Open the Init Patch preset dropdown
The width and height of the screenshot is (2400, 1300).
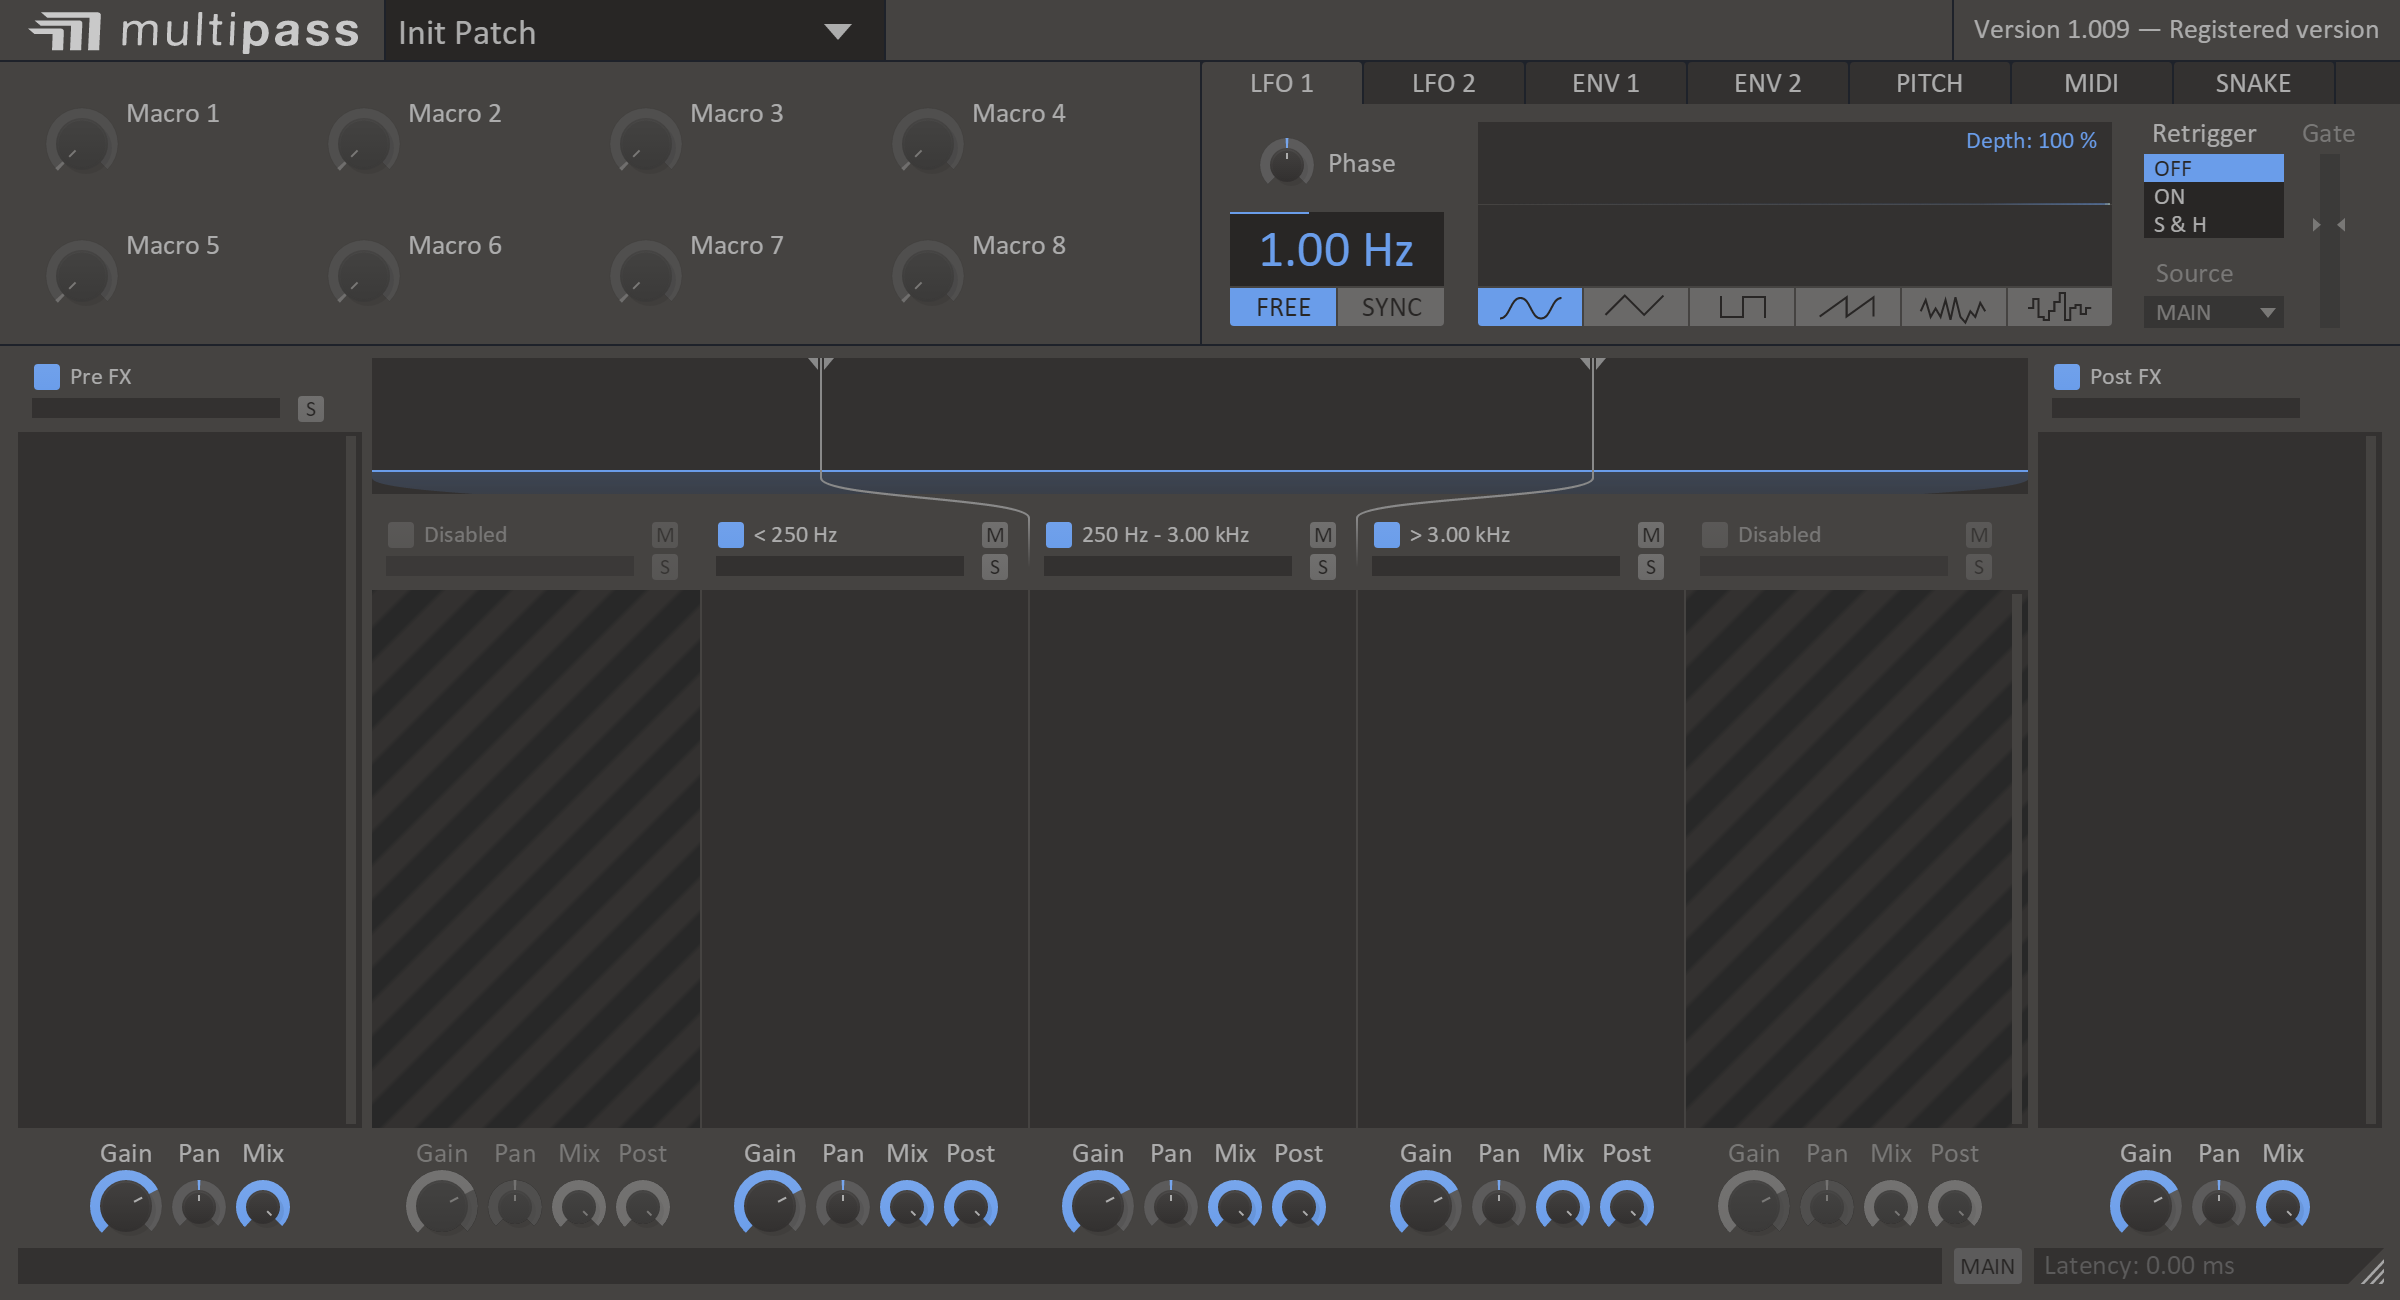[x=837, y=32]
